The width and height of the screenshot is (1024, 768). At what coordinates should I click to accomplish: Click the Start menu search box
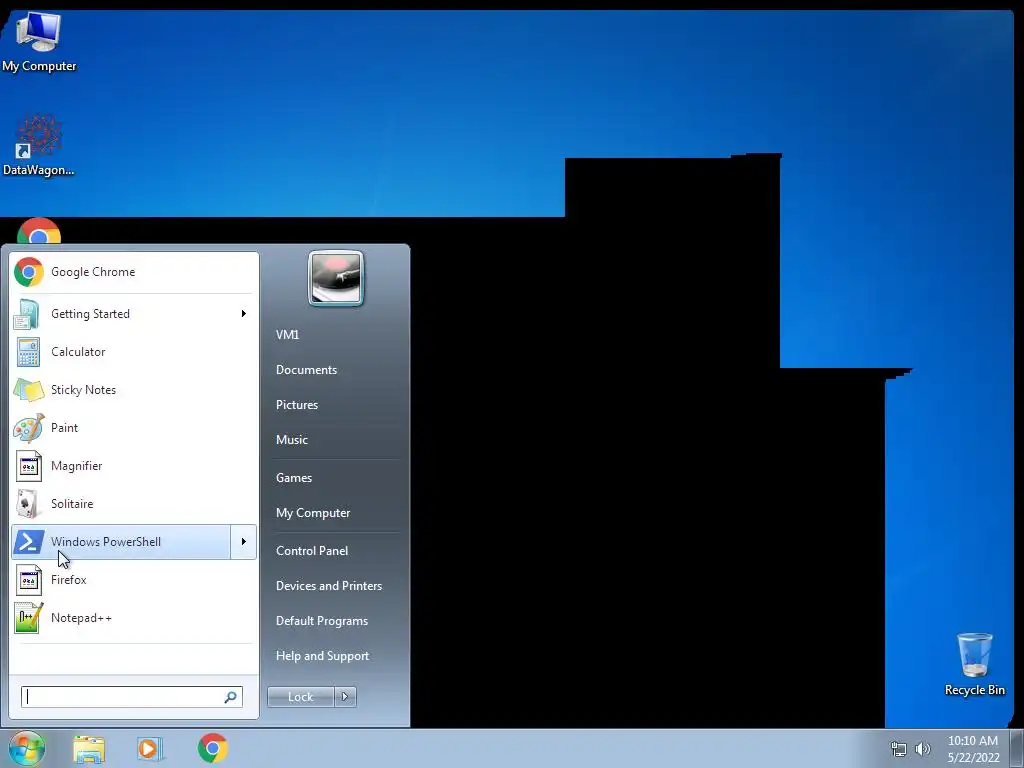point(131,697)
